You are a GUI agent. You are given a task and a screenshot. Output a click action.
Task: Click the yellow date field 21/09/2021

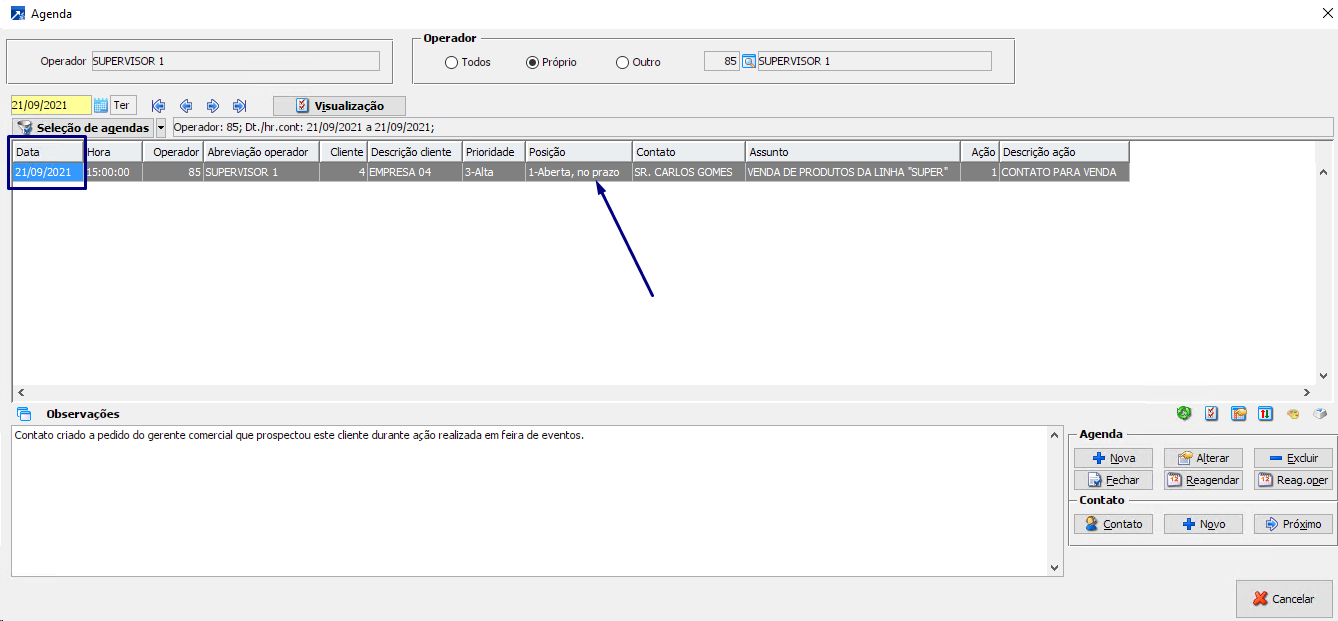tap(51, 105)
